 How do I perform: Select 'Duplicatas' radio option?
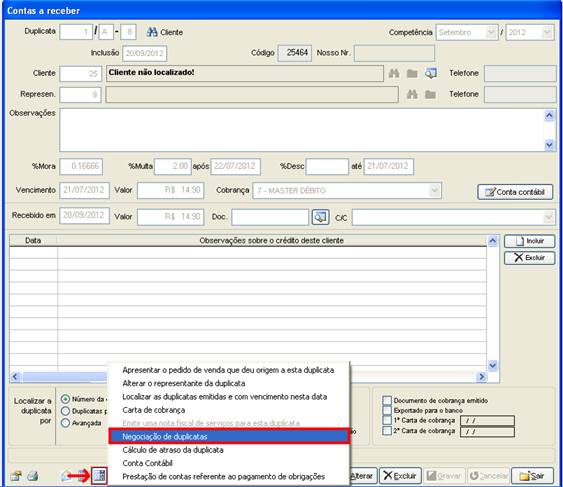(x=65, y=411)
